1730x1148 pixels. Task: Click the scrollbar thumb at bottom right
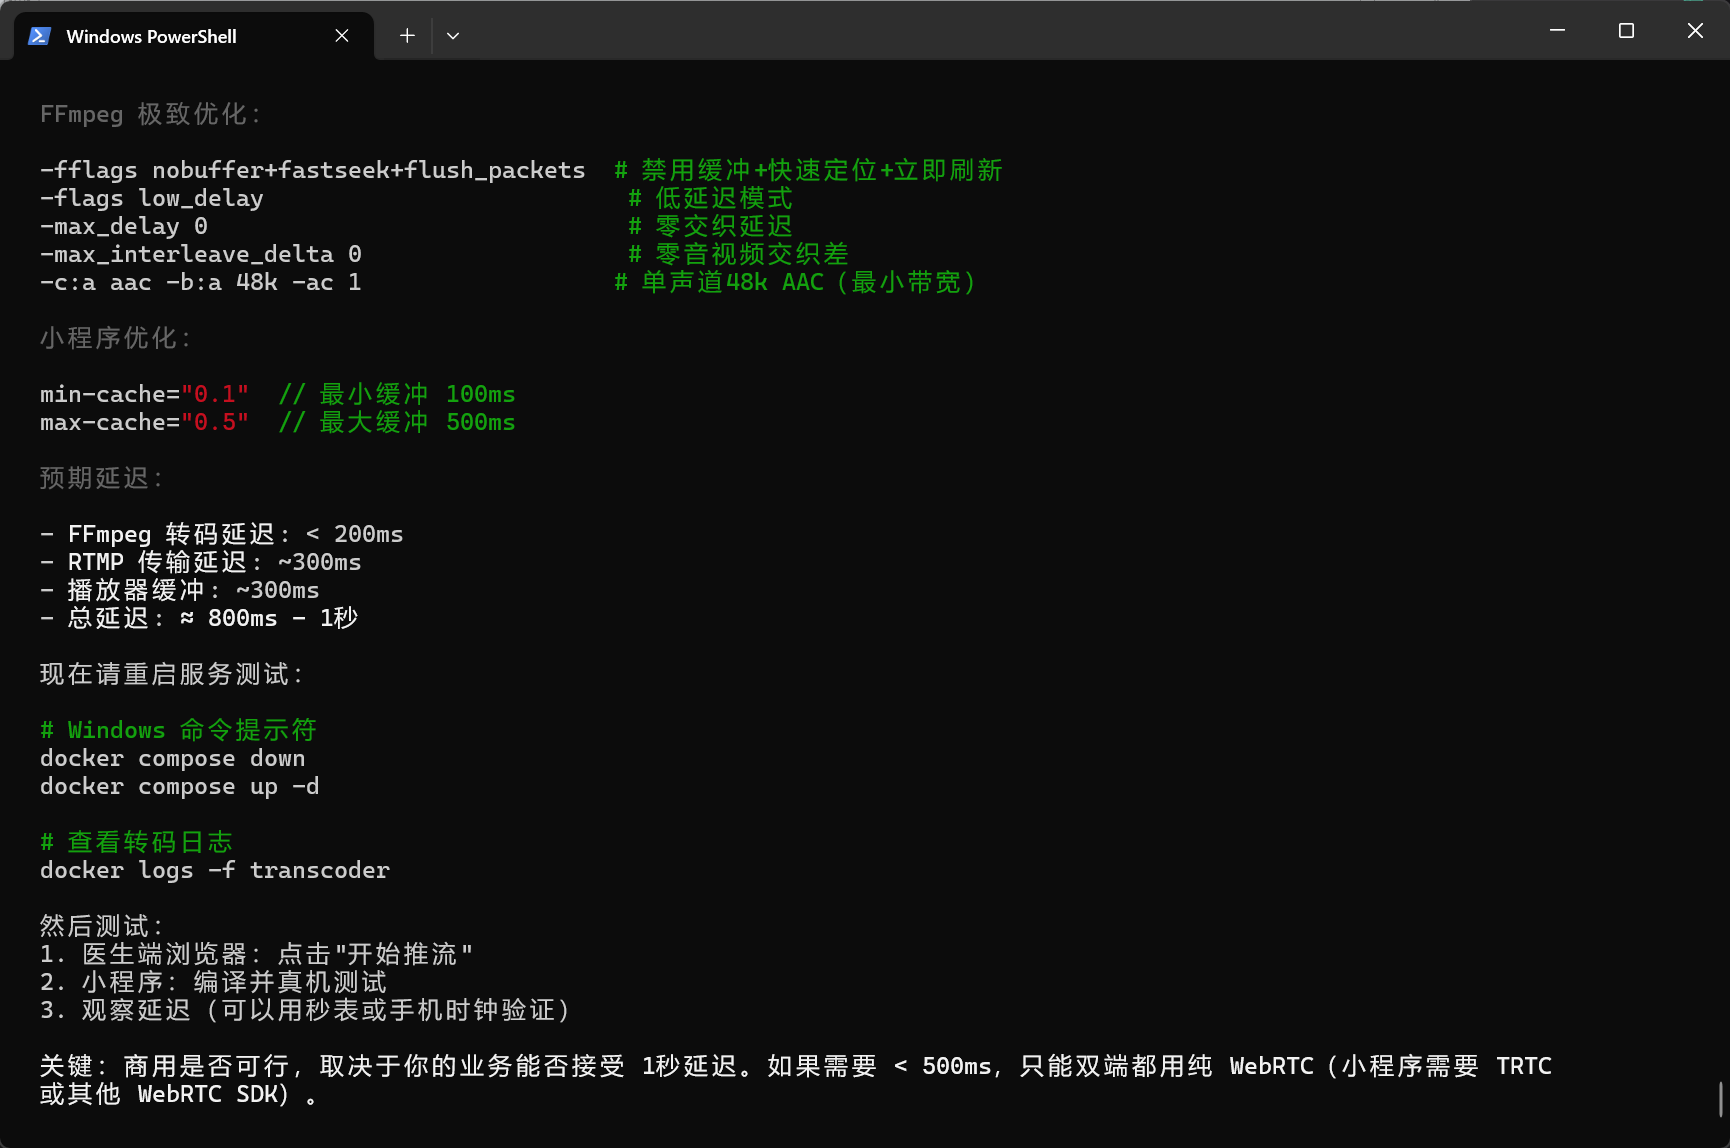[x=1721, y=1099]
